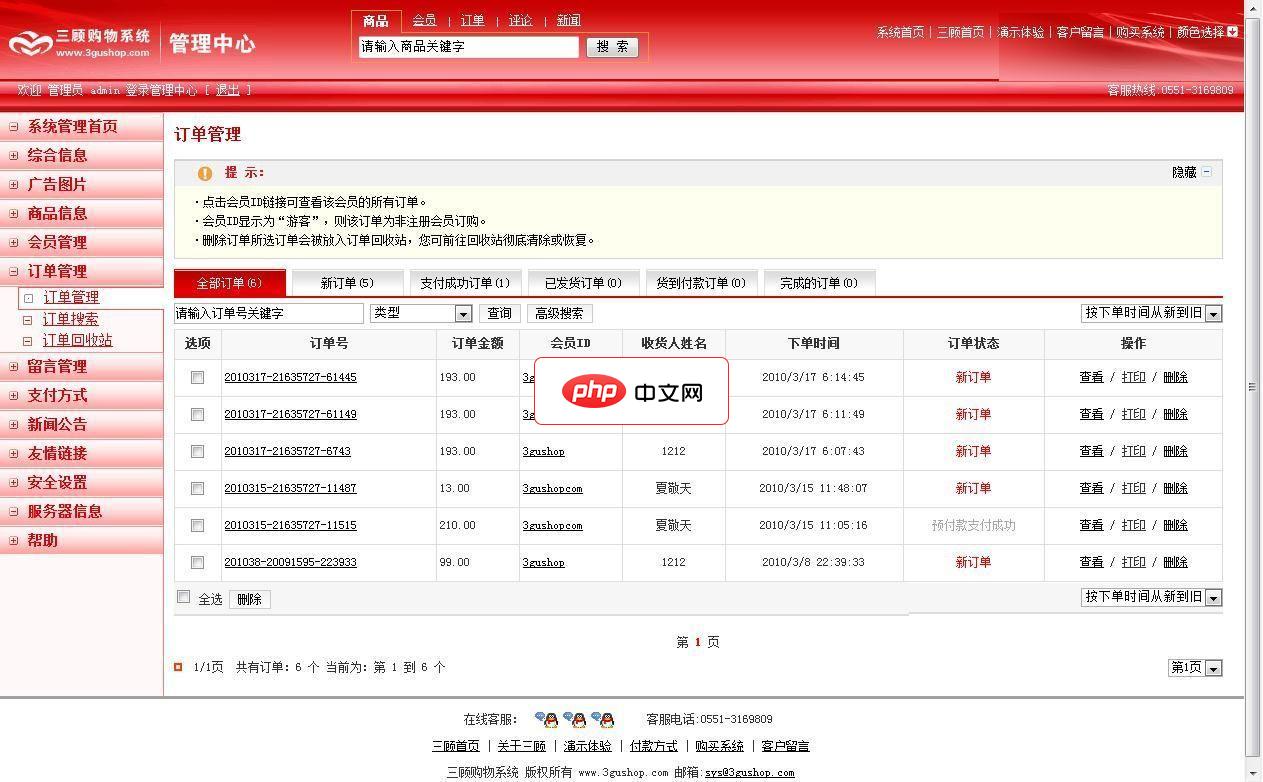Image resolution: width=1263 pixels, height=782 pixels.
Task: Open order link 2010315-21635727-11487
Action: click(x=291, y=488)
